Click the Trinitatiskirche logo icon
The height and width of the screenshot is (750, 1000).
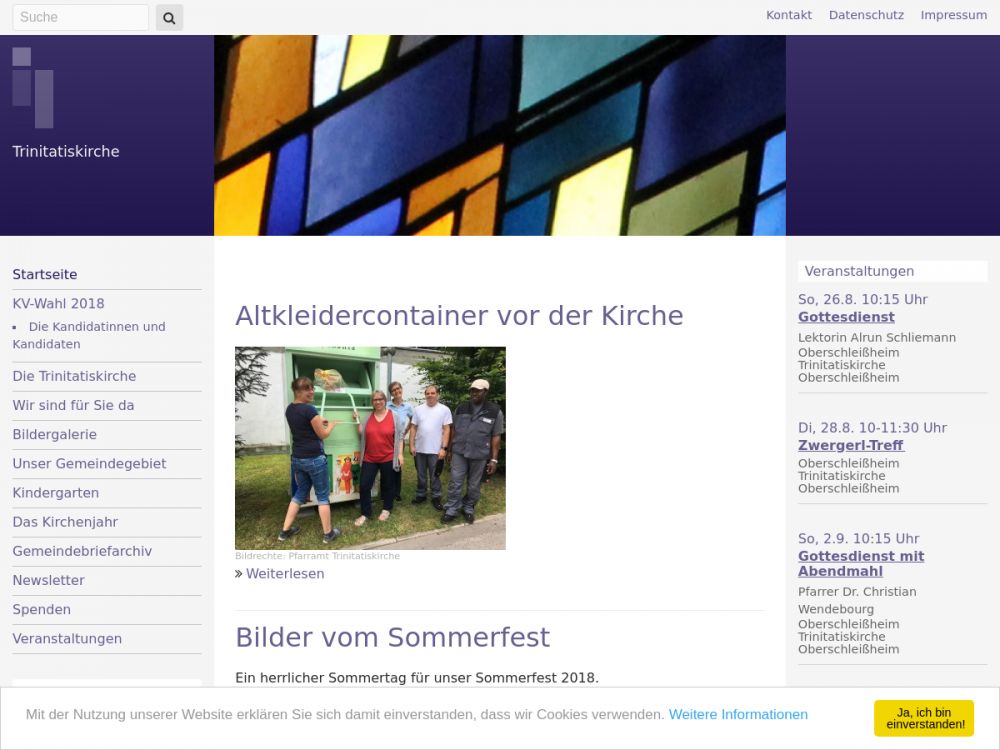point(33,87)
